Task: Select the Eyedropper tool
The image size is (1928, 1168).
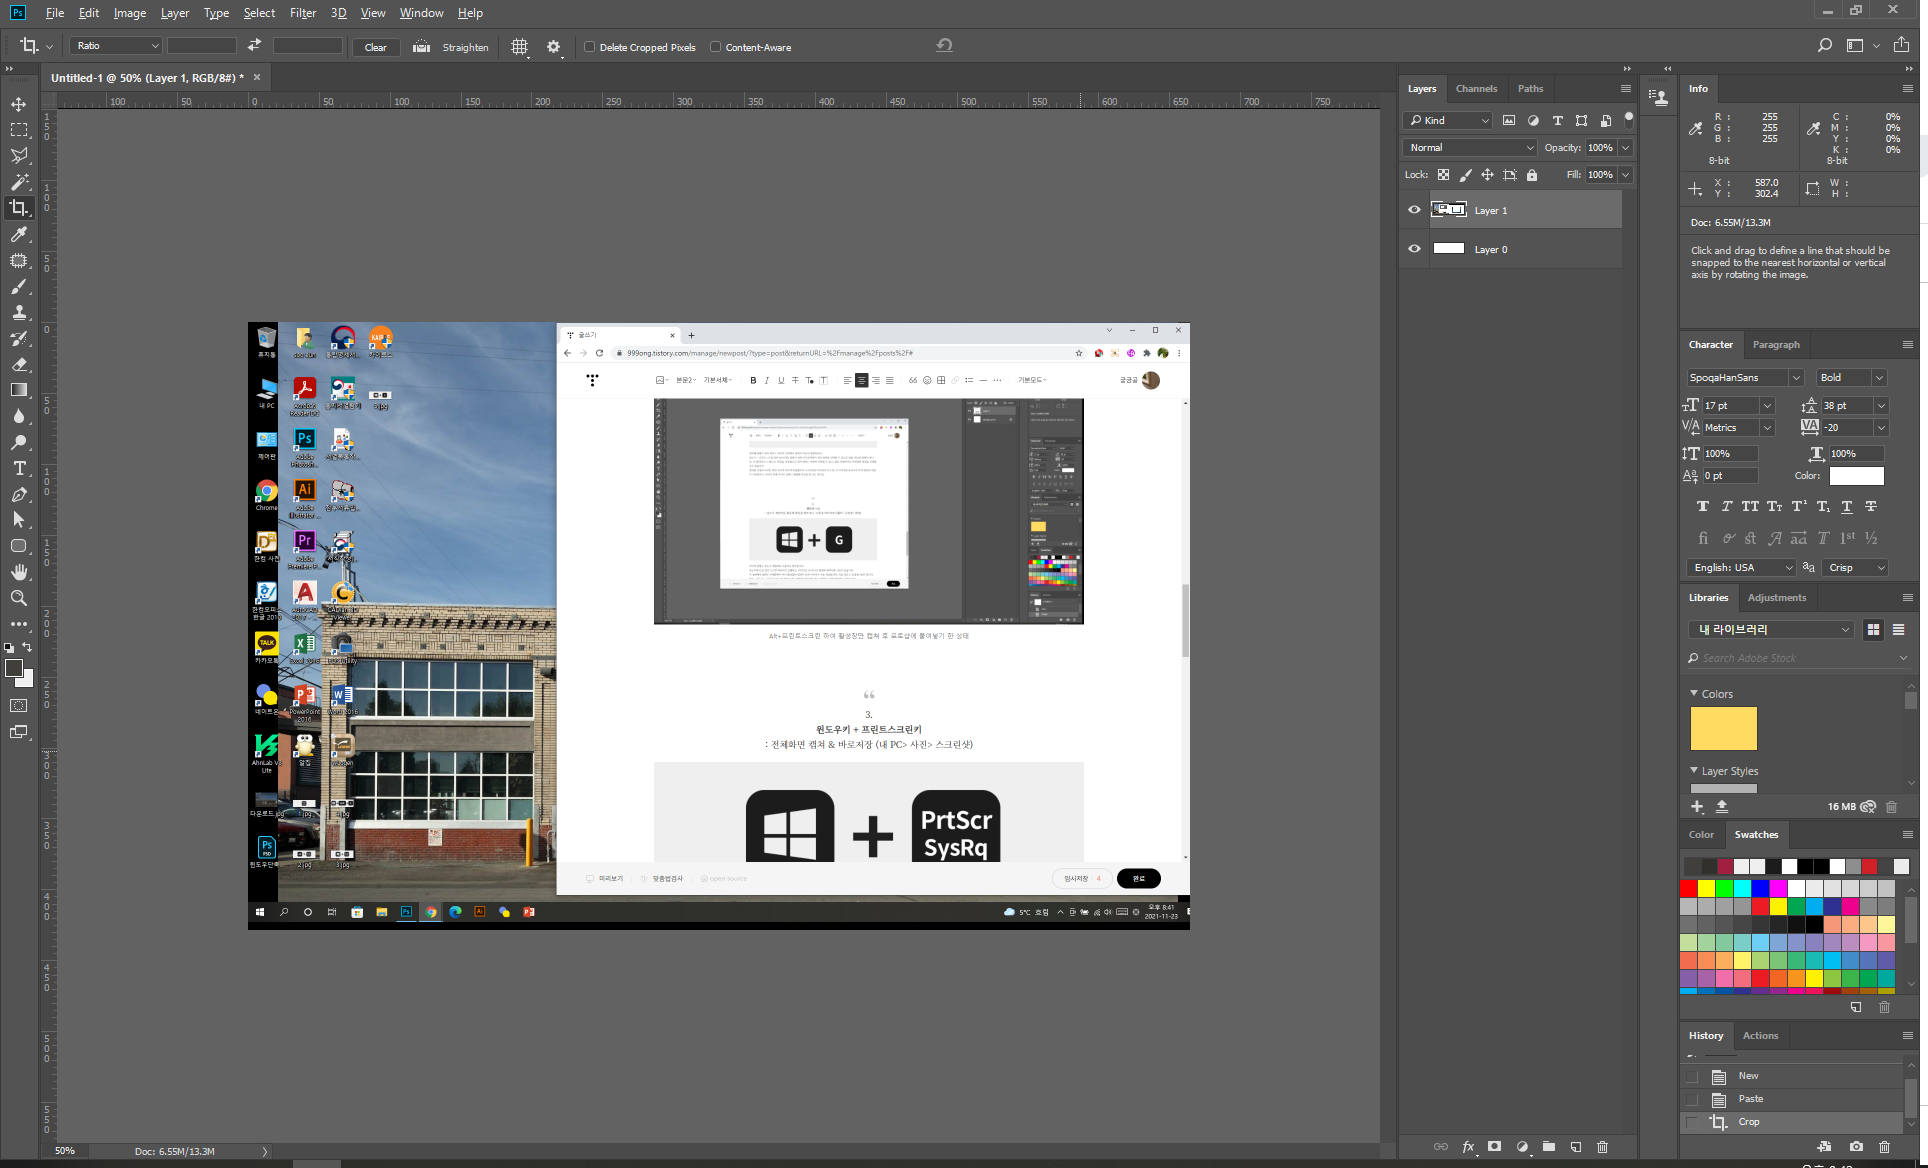Action: 19,234
